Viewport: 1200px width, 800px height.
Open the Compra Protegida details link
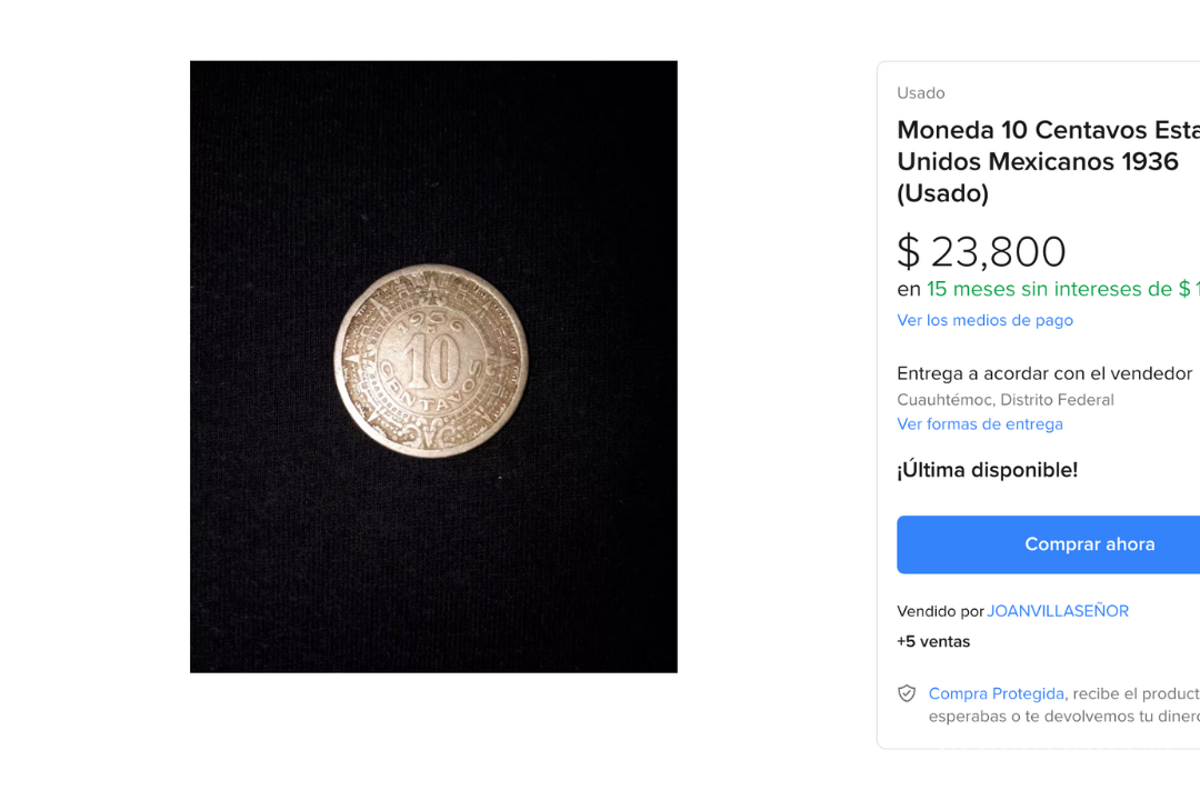[996, 693]
